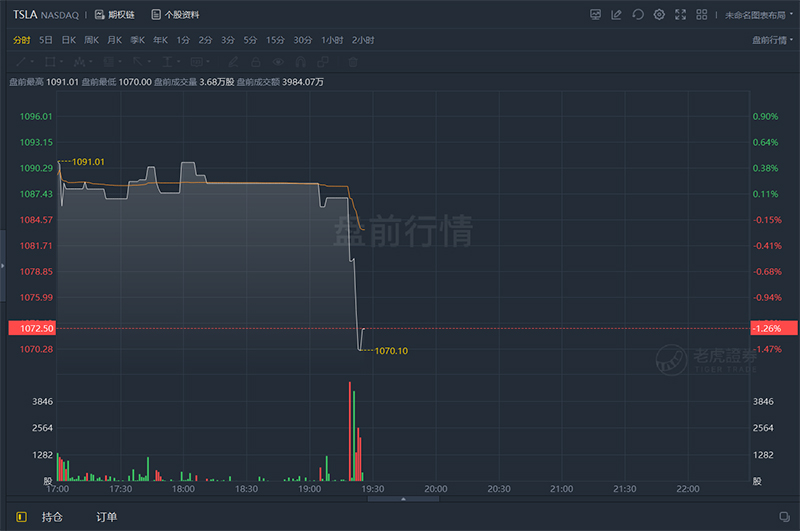Expand text tool options arrow
Image resolution: width=800 pixels, height=531 pixels.
pyautogui.click(x=179, y=62)
